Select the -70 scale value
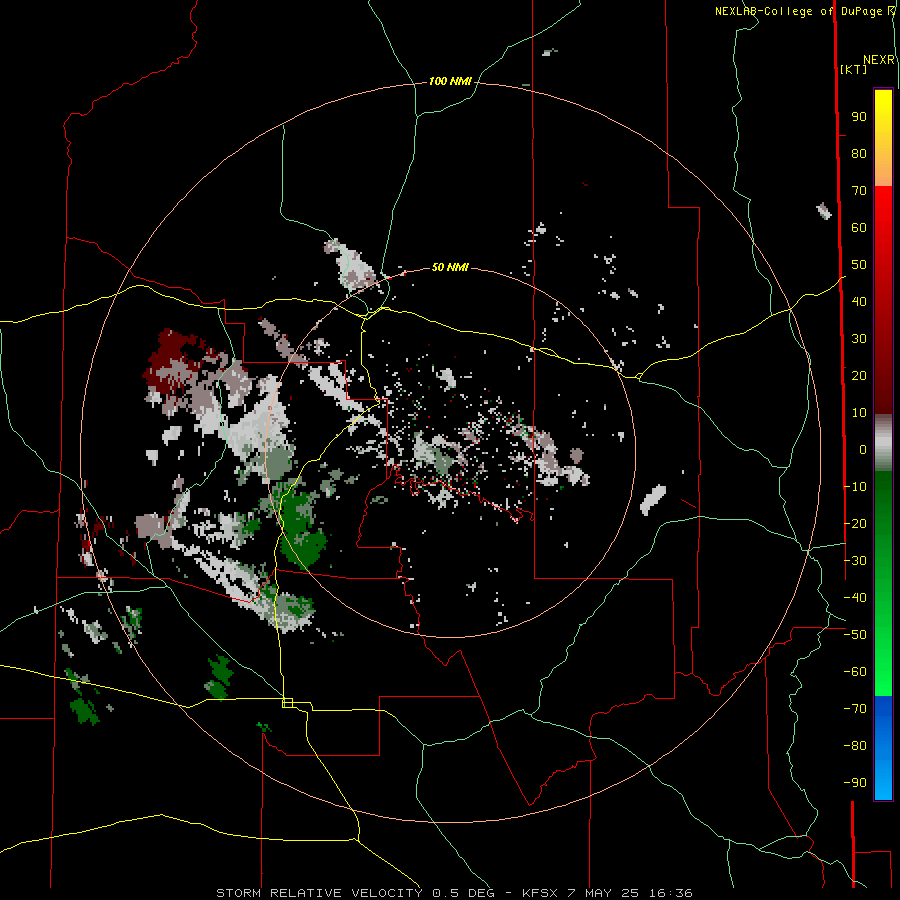This screenshot has height=900, width=900. tap(855, 709)
